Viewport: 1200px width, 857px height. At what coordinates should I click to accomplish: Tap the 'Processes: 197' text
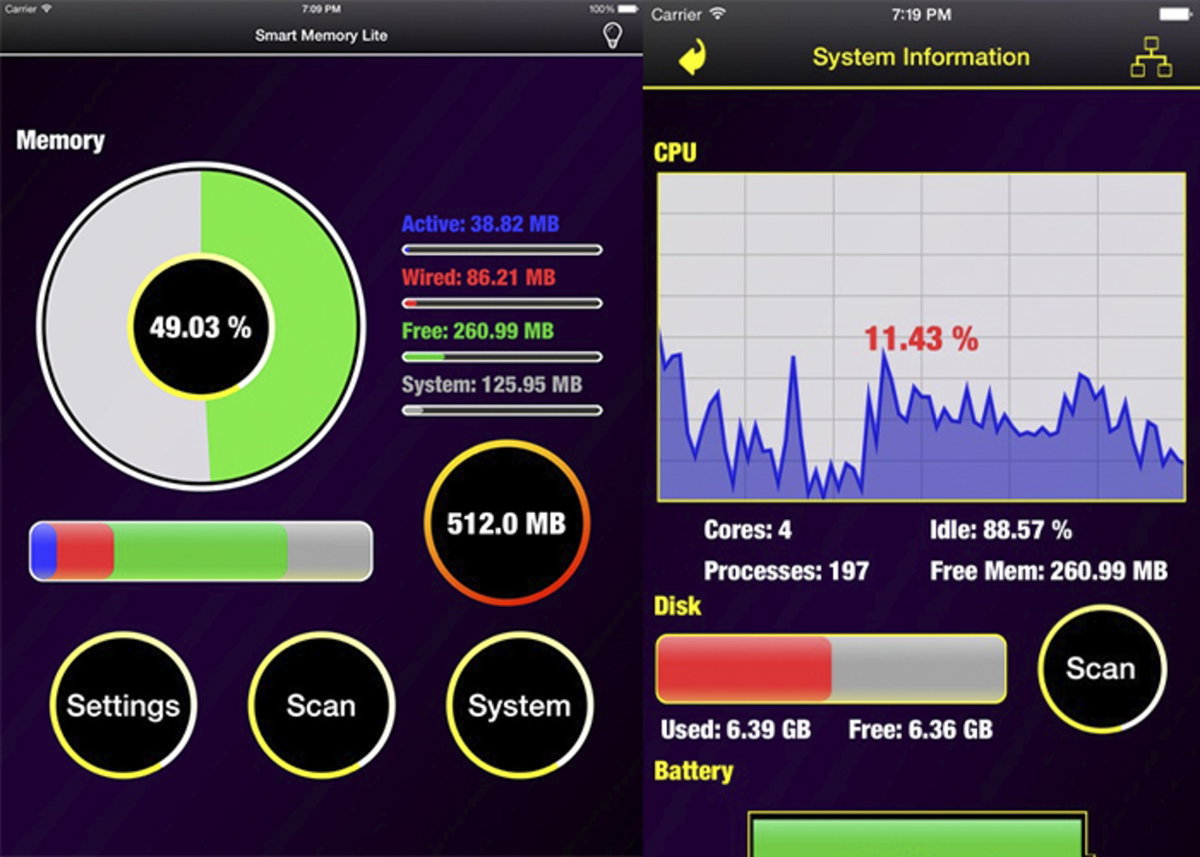(x=787, y=572)
